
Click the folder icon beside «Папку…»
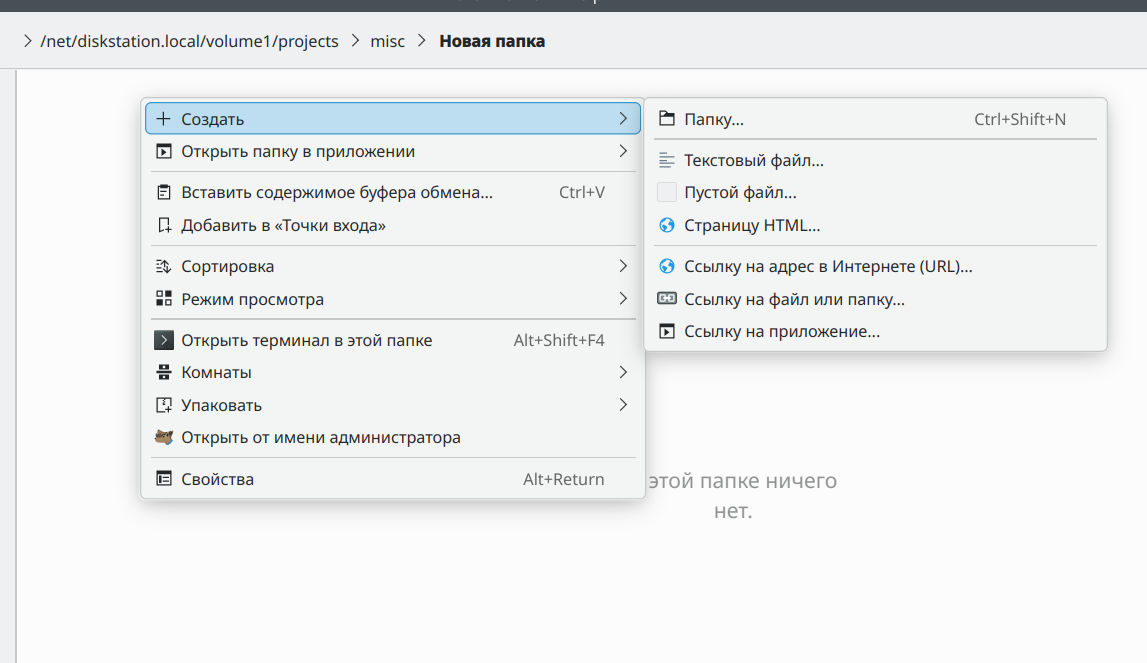pyautogui.click(x=667, y=119)
